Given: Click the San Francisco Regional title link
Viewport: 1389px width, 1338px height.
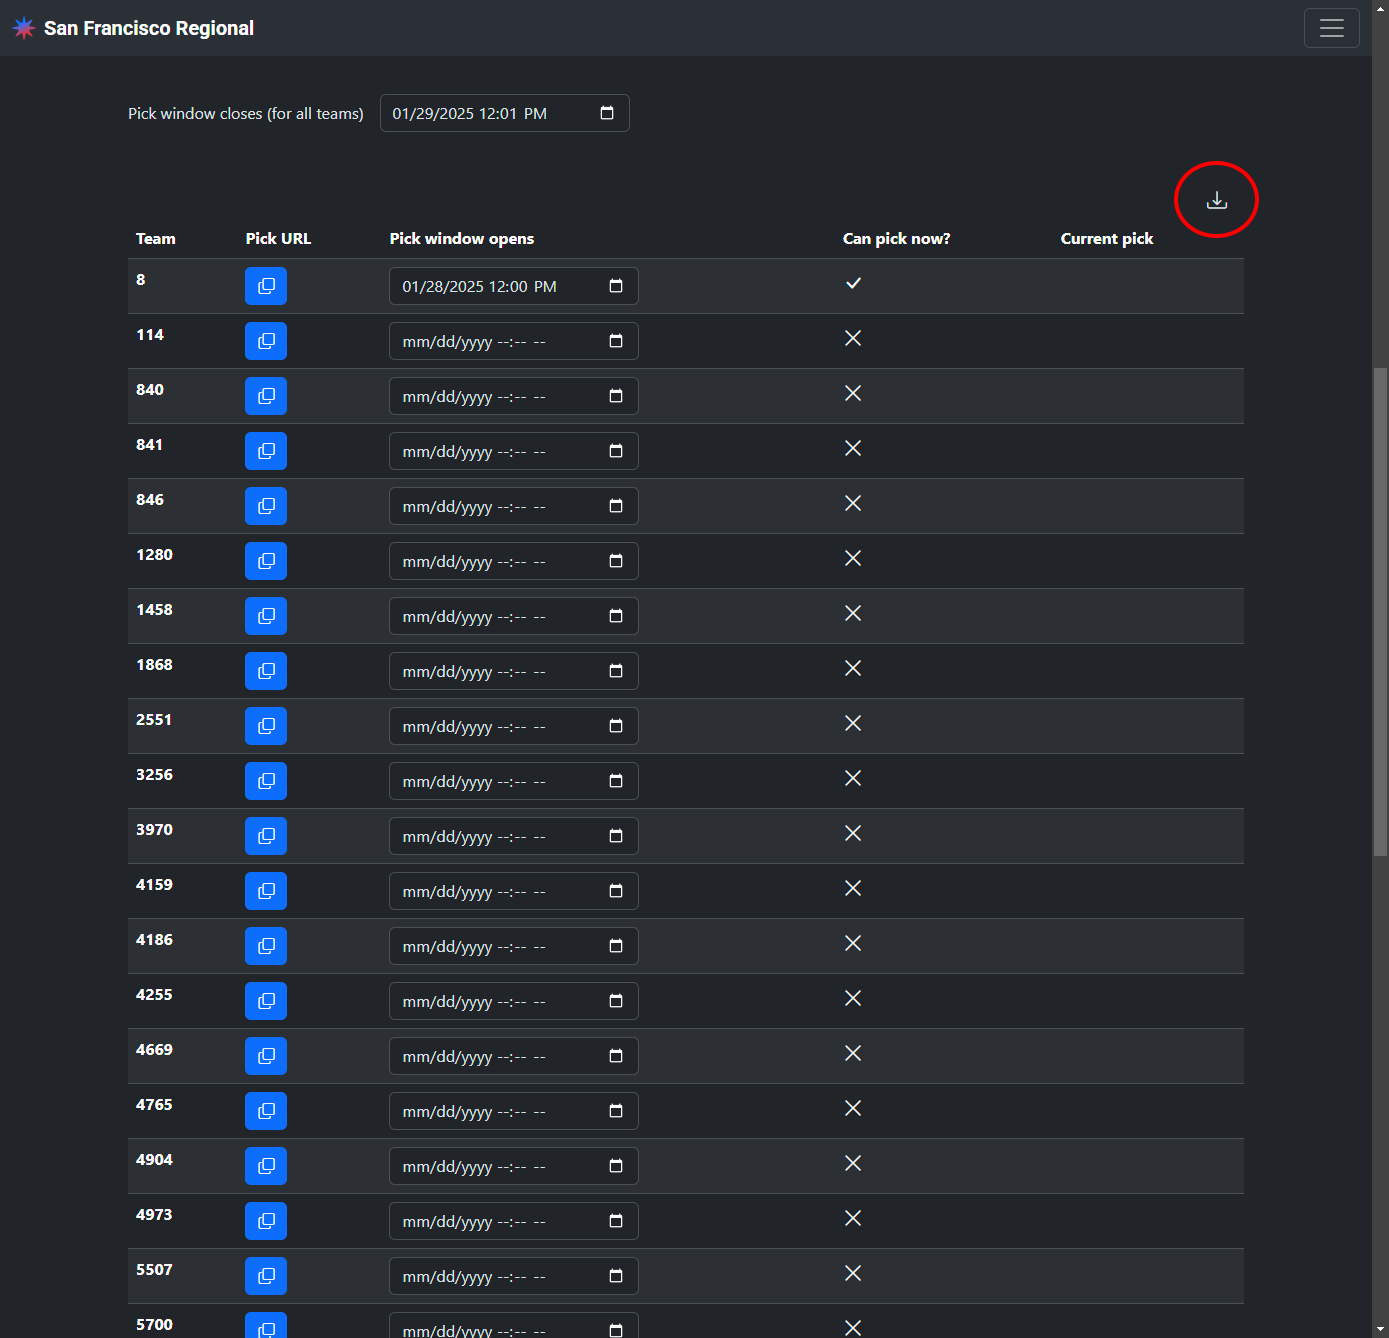Looking at the screenshot, I should click(149, 28).
